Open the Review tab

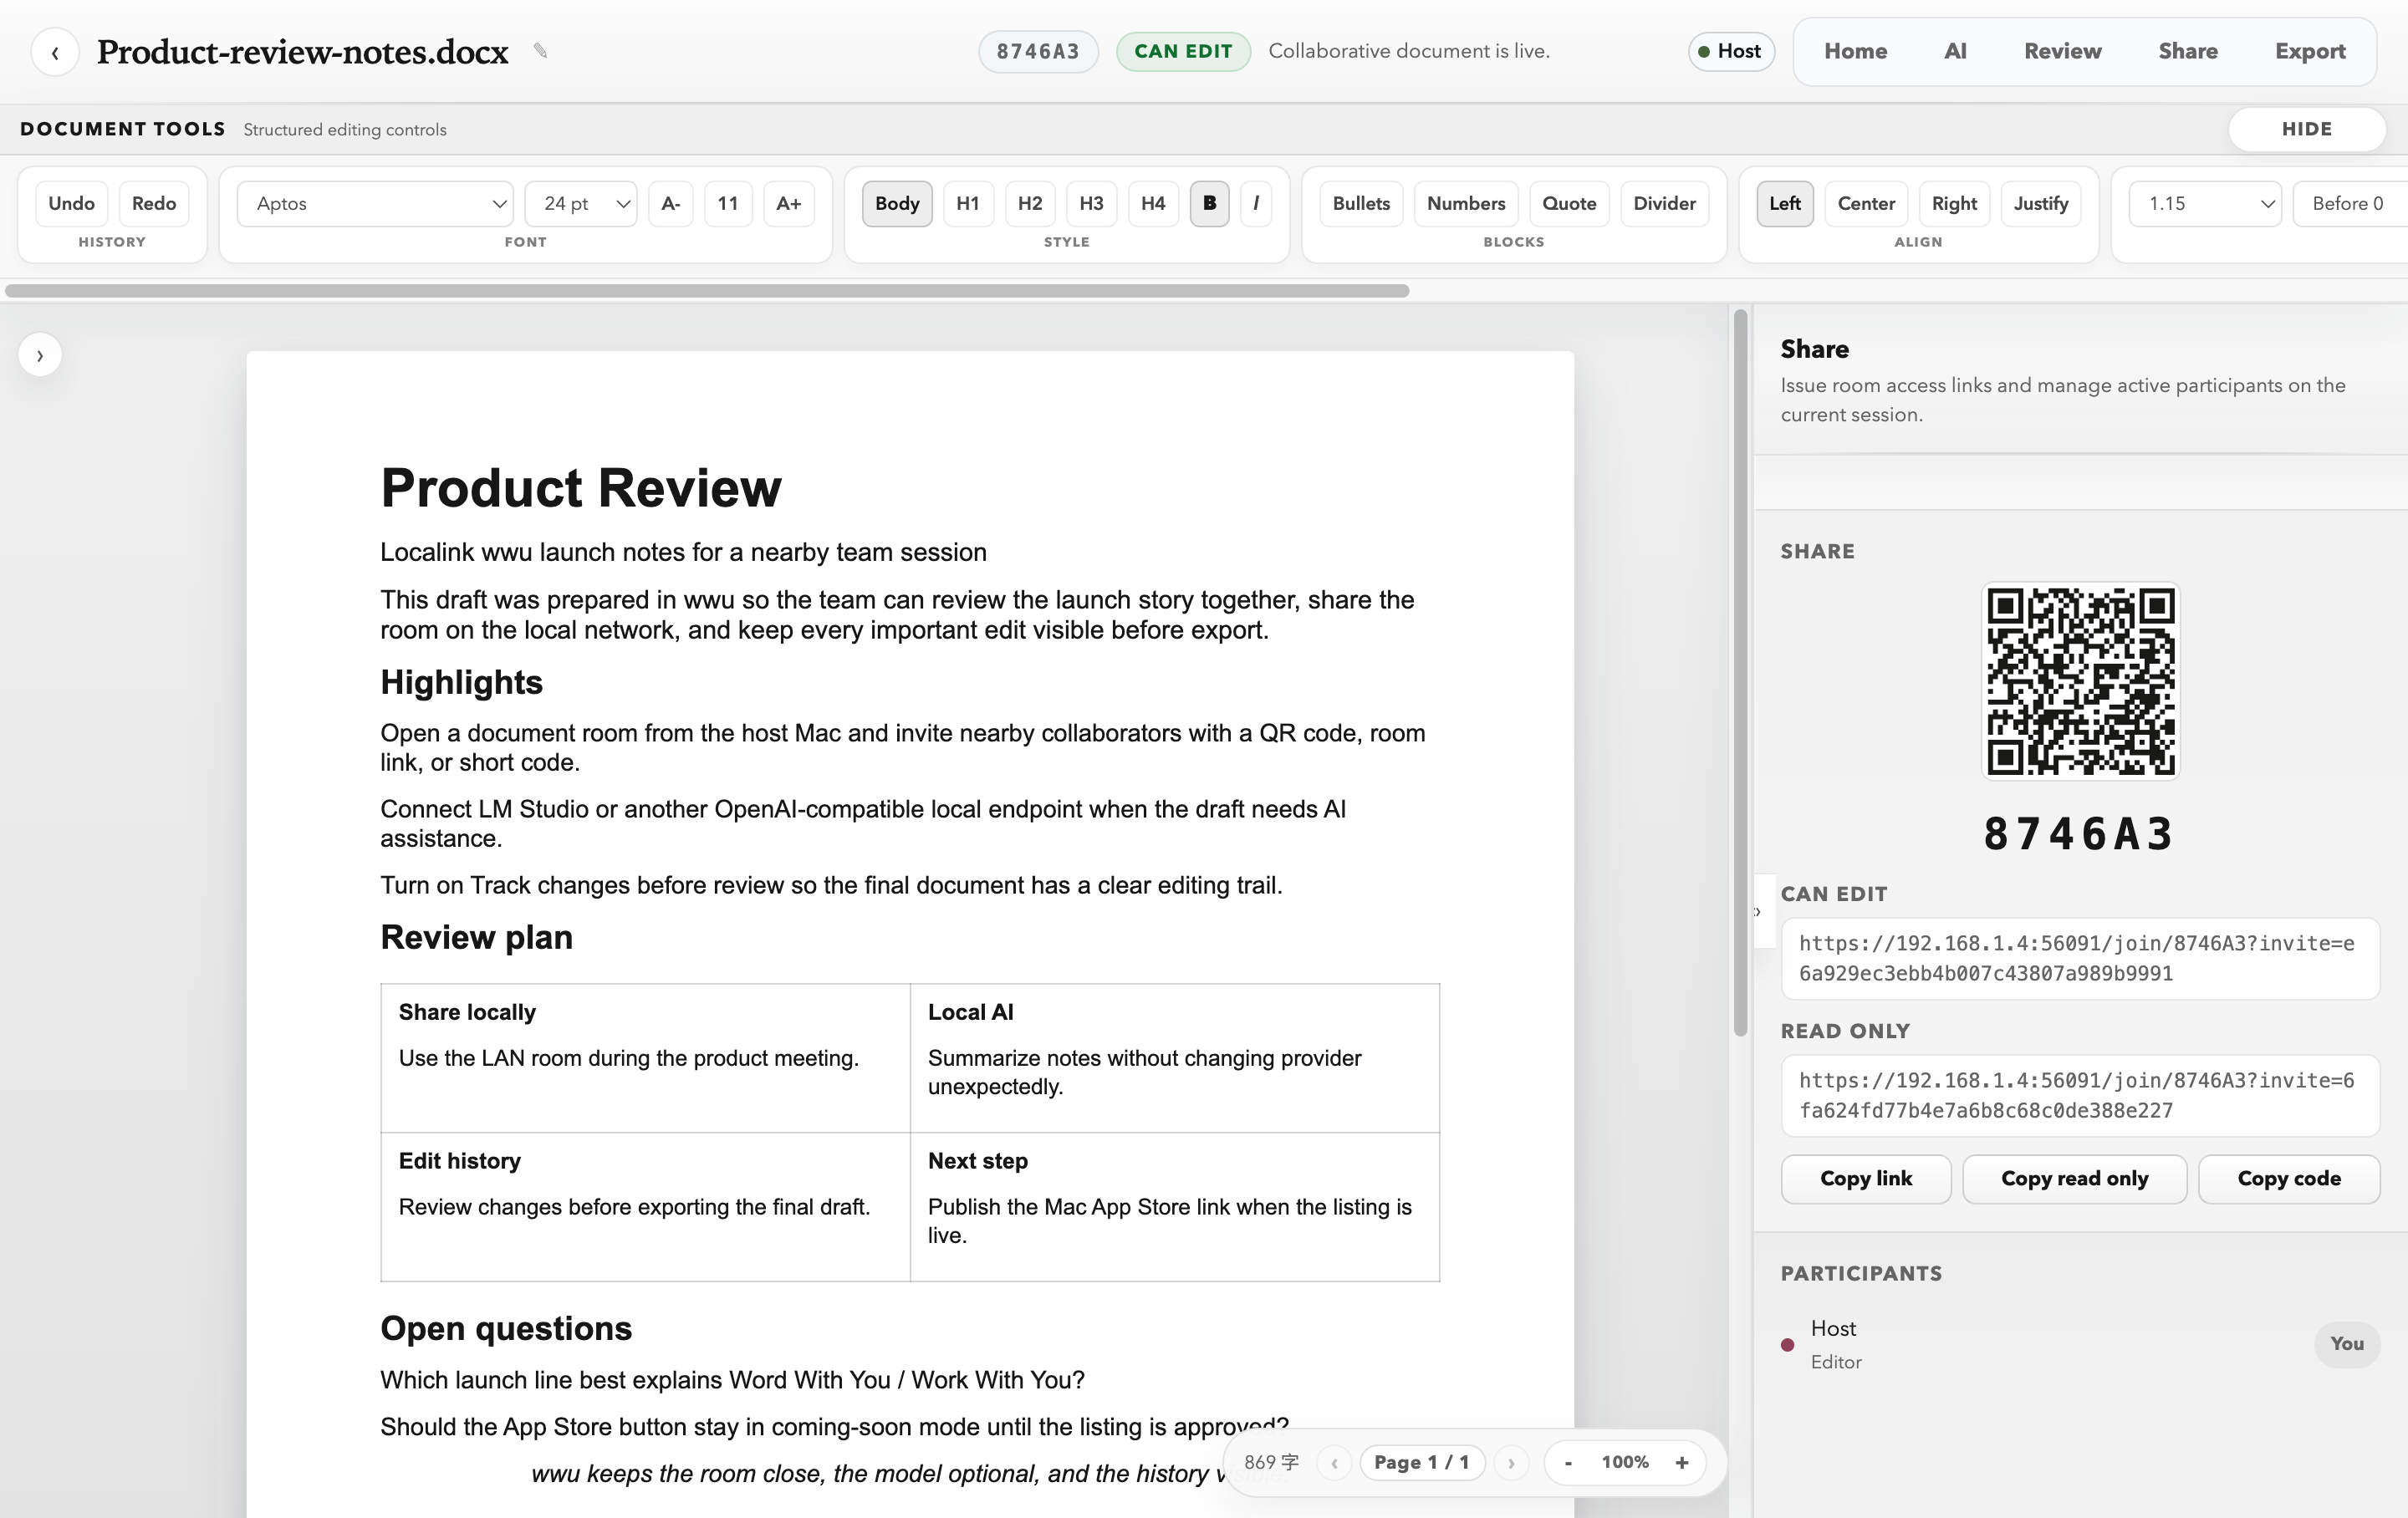[2062, 51]
